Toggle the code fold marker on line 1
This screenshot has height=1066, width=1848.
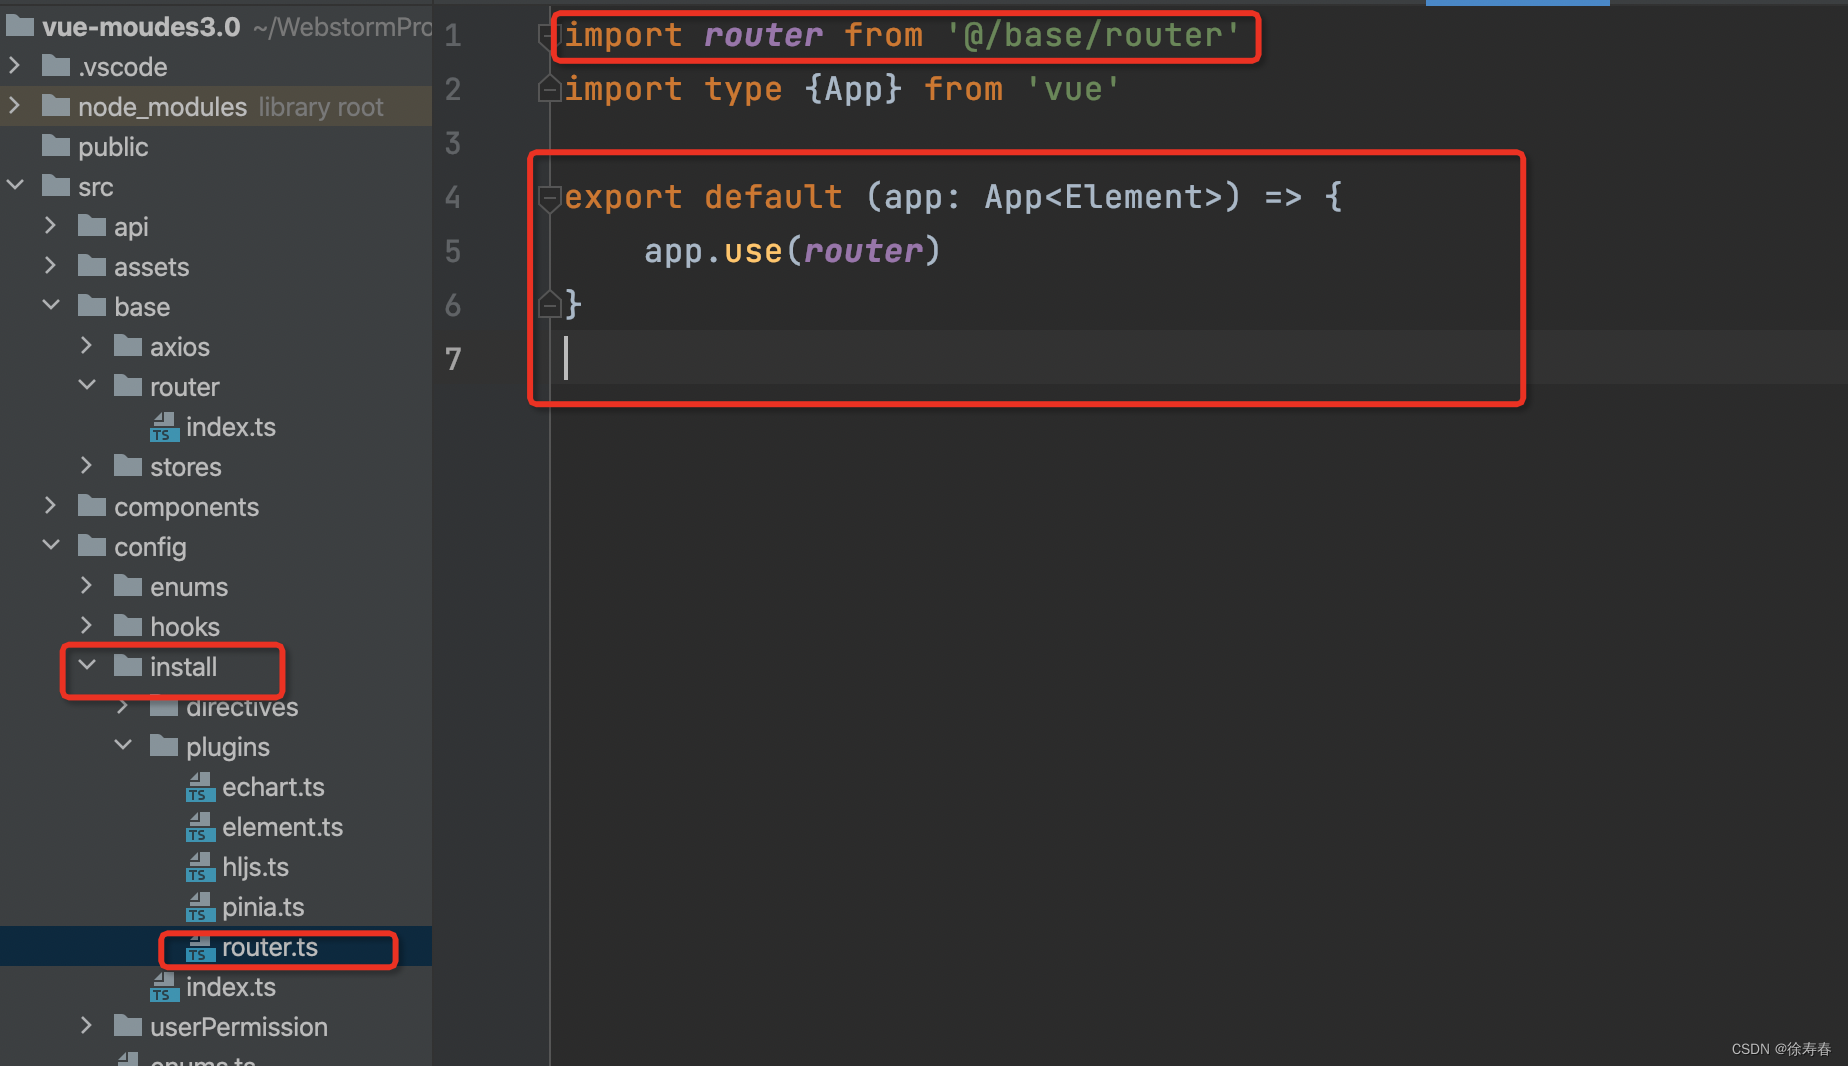click(x=549, y=36)
